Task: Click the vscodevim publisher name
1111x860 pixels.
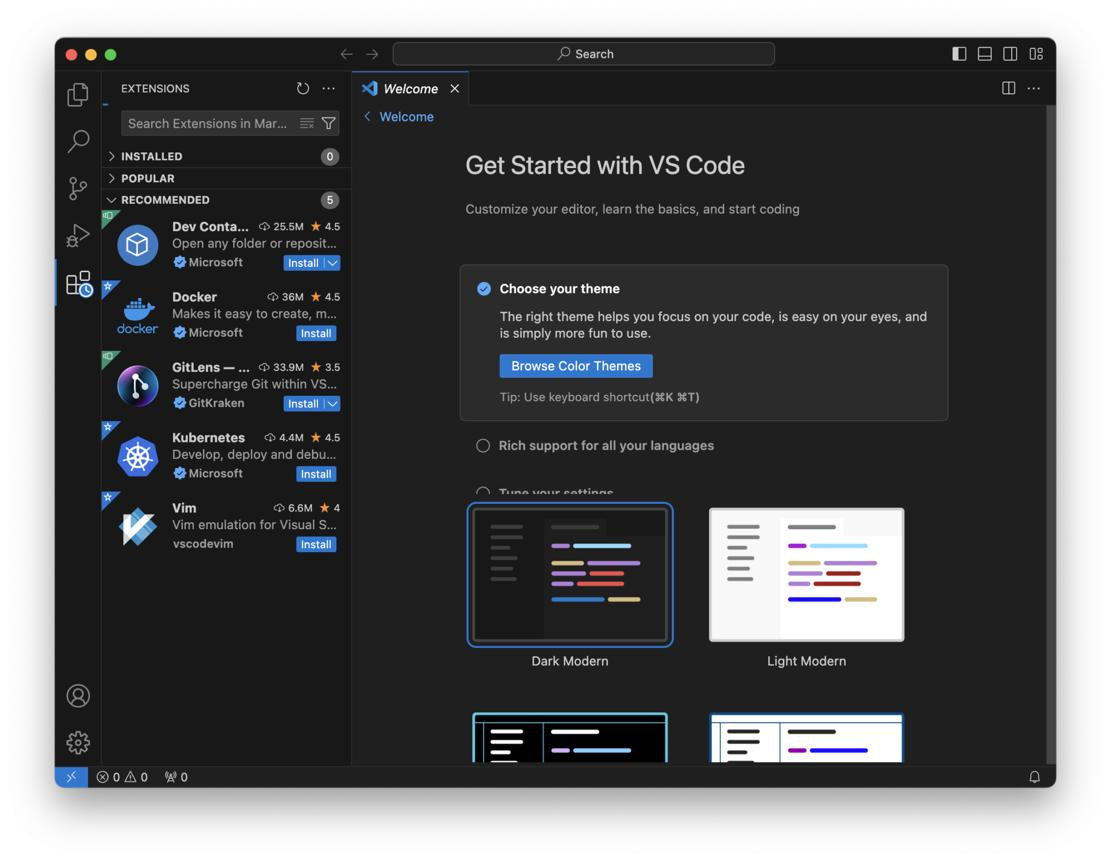Action: [x=203, y=544]
